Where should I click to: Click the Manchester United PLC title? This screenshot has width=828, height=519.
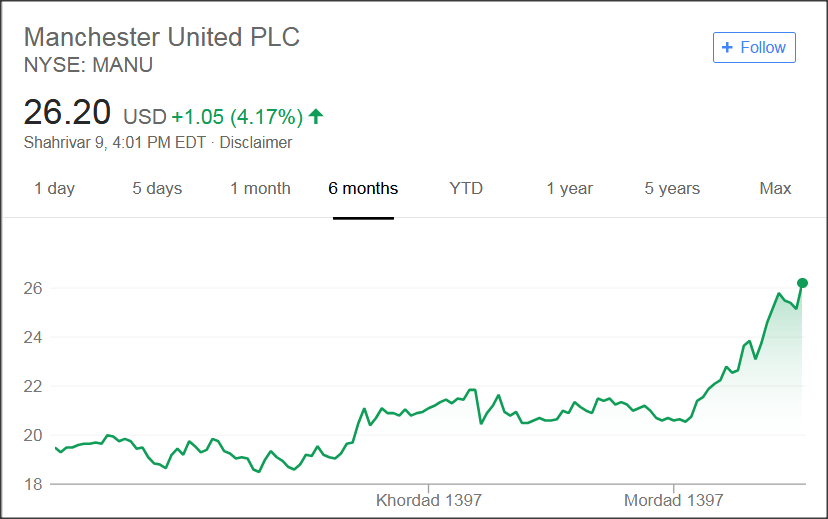(x=161, y=37)
